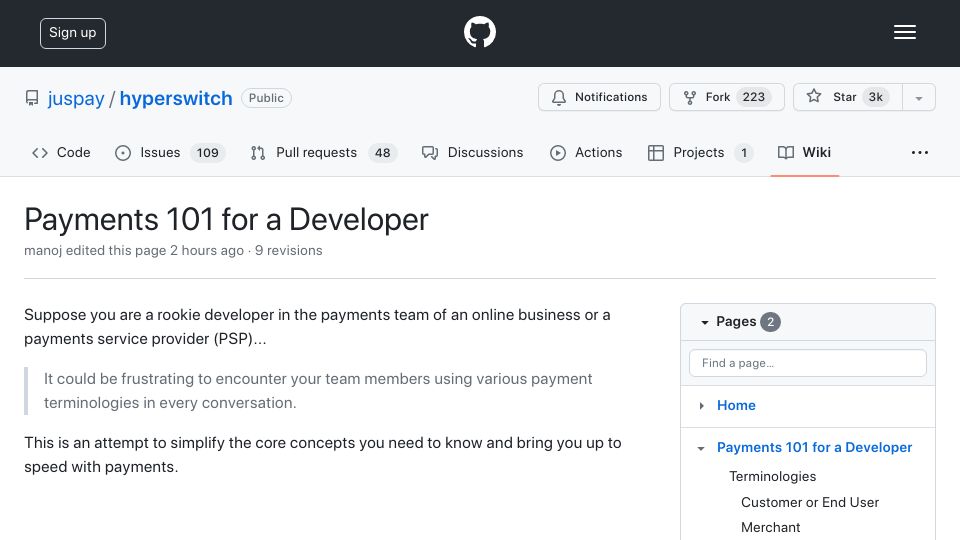960x540 pixels.
Task: Click the 109 issues counter
Action: [x=208, y=152]
